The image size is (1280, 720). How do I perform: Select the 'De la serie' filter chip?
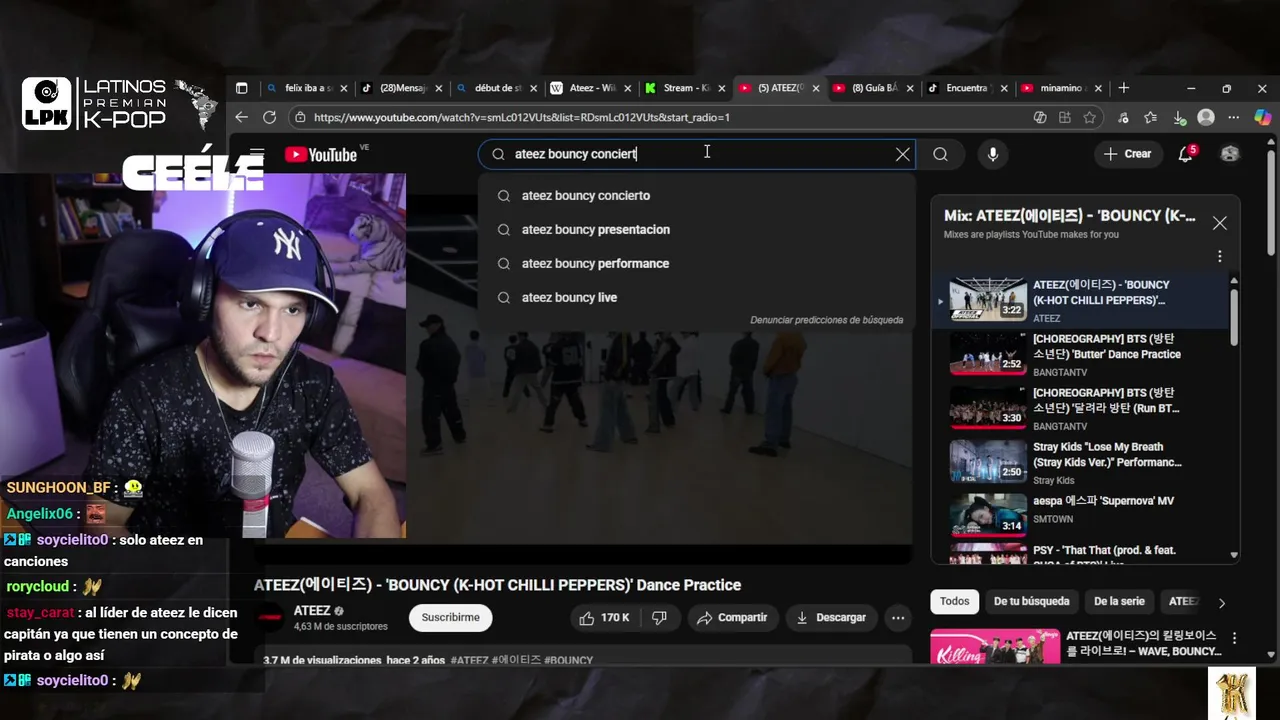(1119, 601)
